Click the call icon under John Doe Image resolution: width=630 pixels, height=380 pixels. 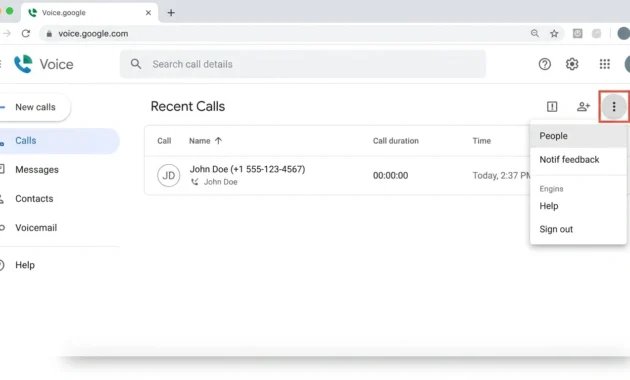click(x=195, y=182)
